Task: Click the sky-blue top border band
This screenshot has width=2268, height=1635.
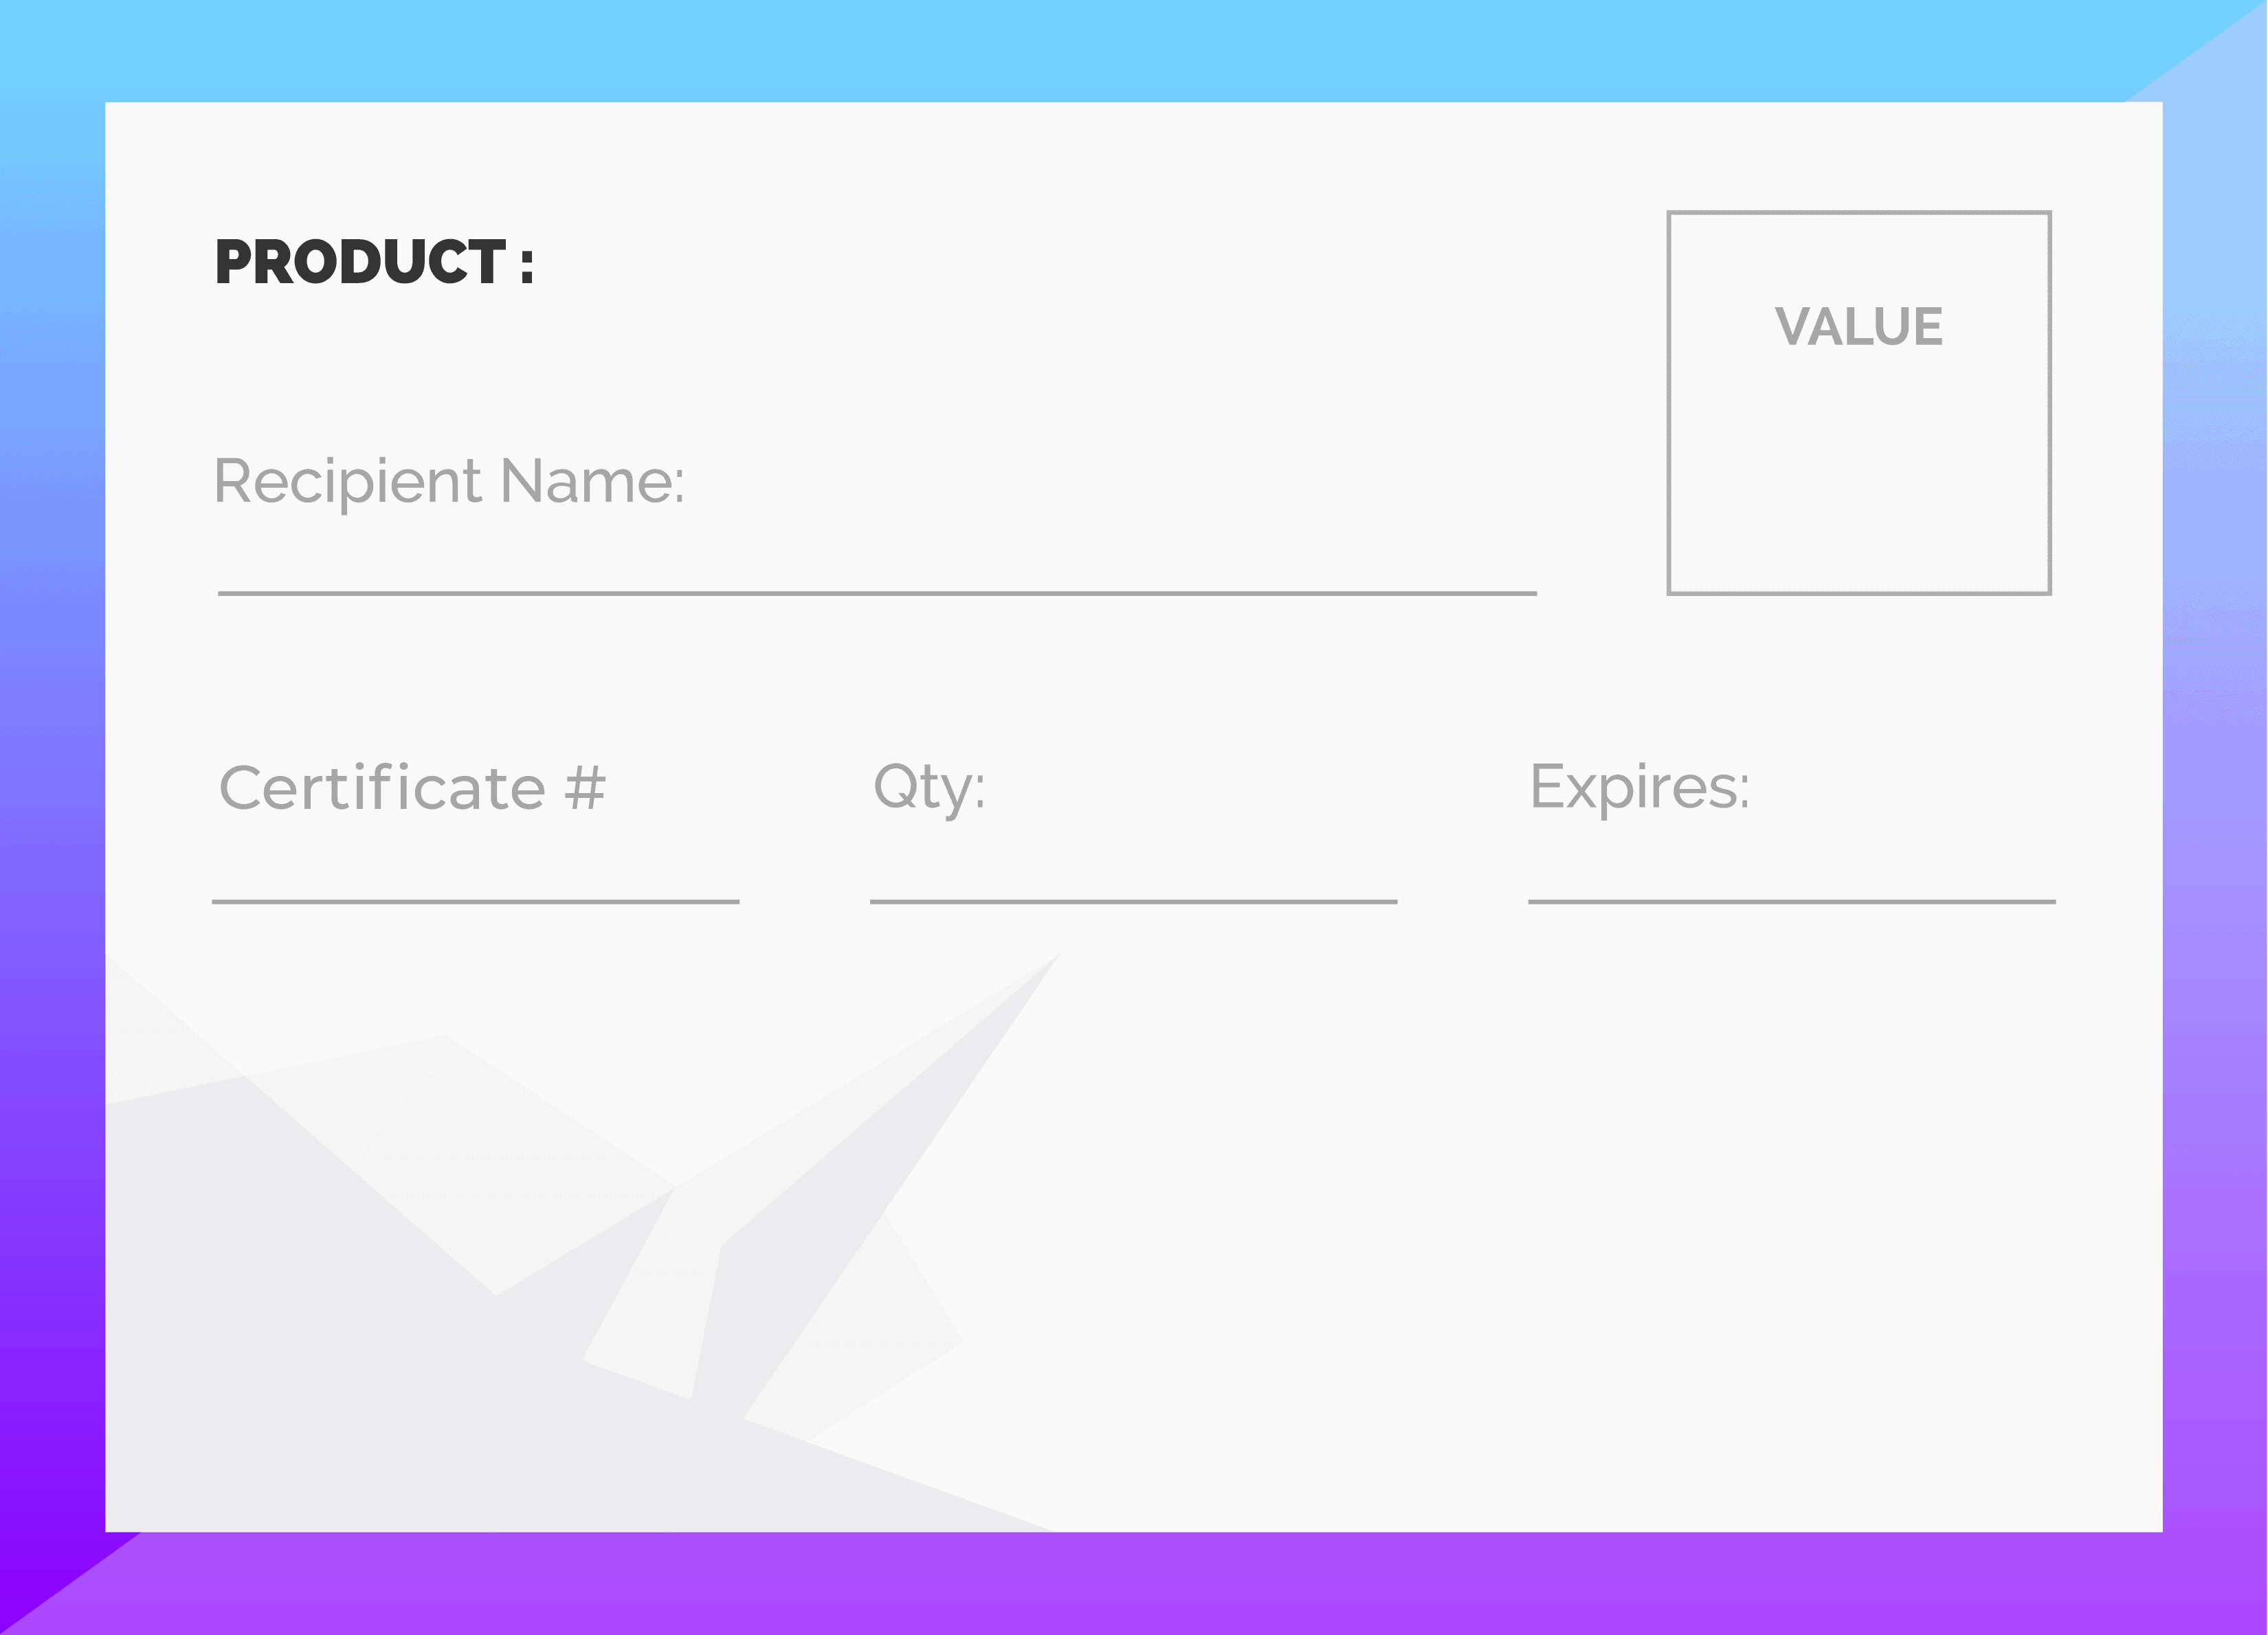Action: pyautogui.click(x=1100, y=50)
